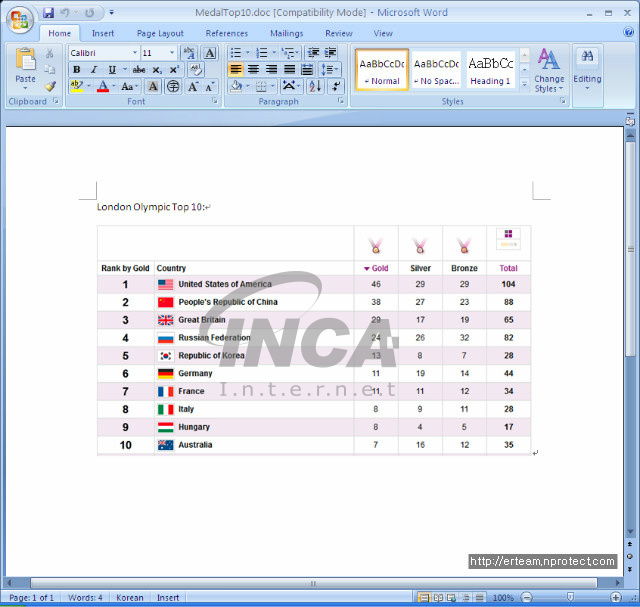Viewport: 640px width, 607px height.
Task: Open the phonetic guide tool
Action: click(189, 53)
